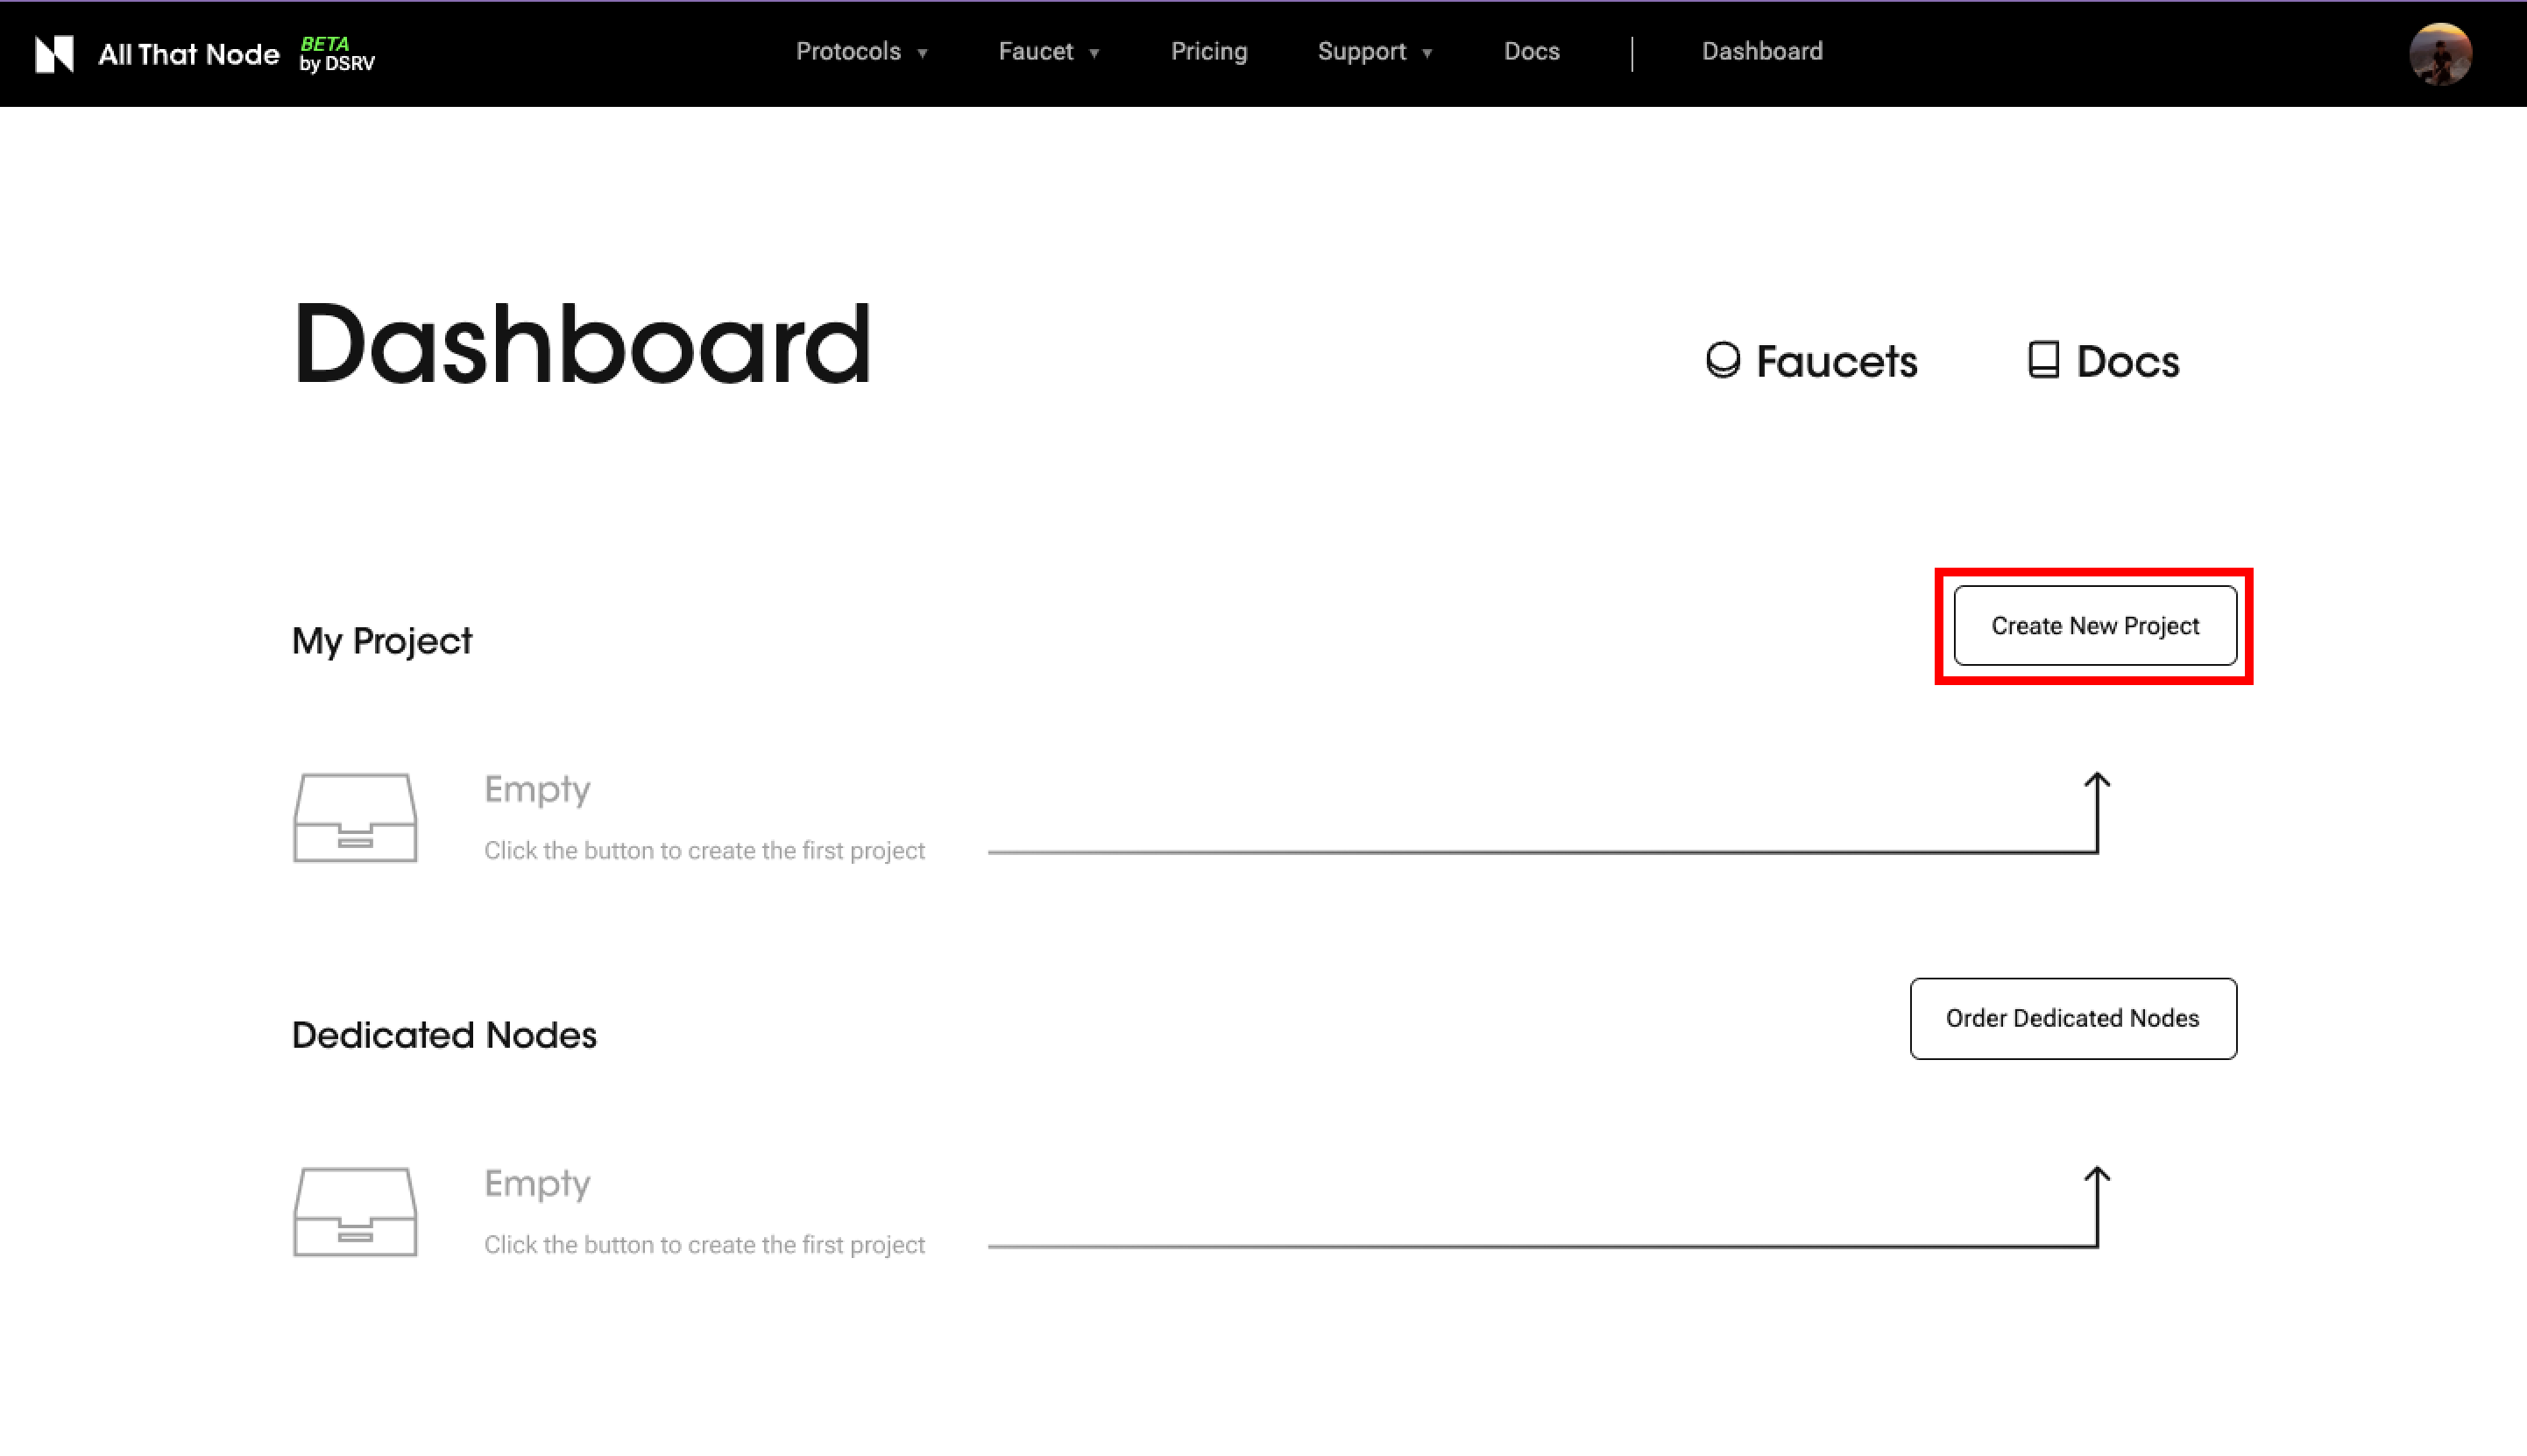Click the Order Dedicated Nodes button
This screenshot has width=2527, height=1456.
[2073, 1019]
